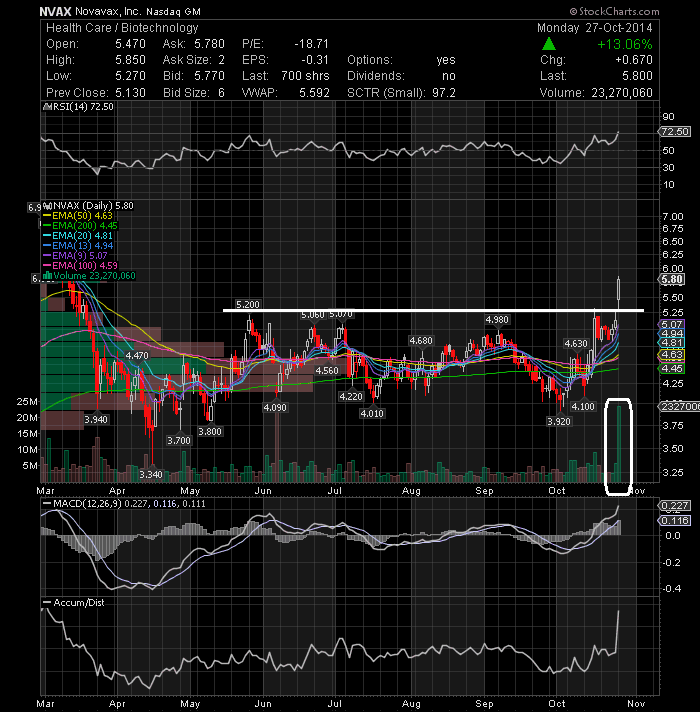This screenshot has height=712, width=700.
Task: Click the 4.680 August high label
Action: click(421, 341)
